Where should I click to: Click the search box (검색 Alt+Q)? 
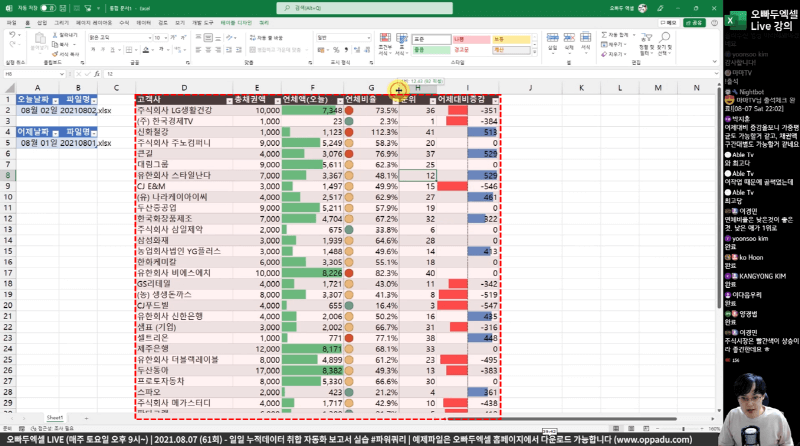364,8
